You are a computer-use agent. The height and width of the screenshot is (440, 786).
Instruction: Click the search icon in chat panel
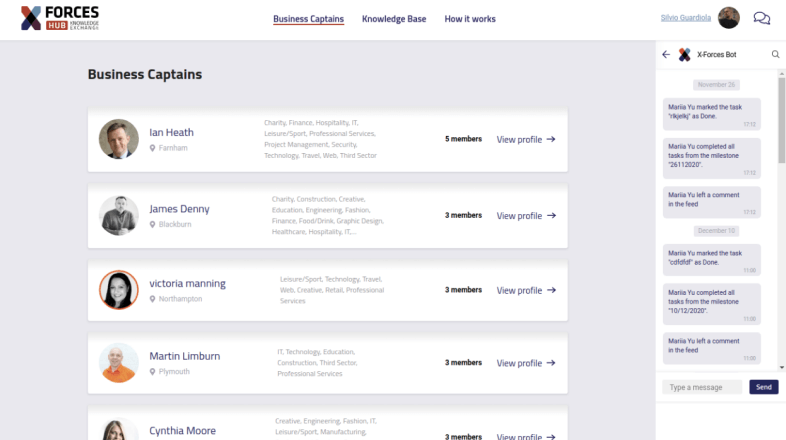tap(775, 55)
